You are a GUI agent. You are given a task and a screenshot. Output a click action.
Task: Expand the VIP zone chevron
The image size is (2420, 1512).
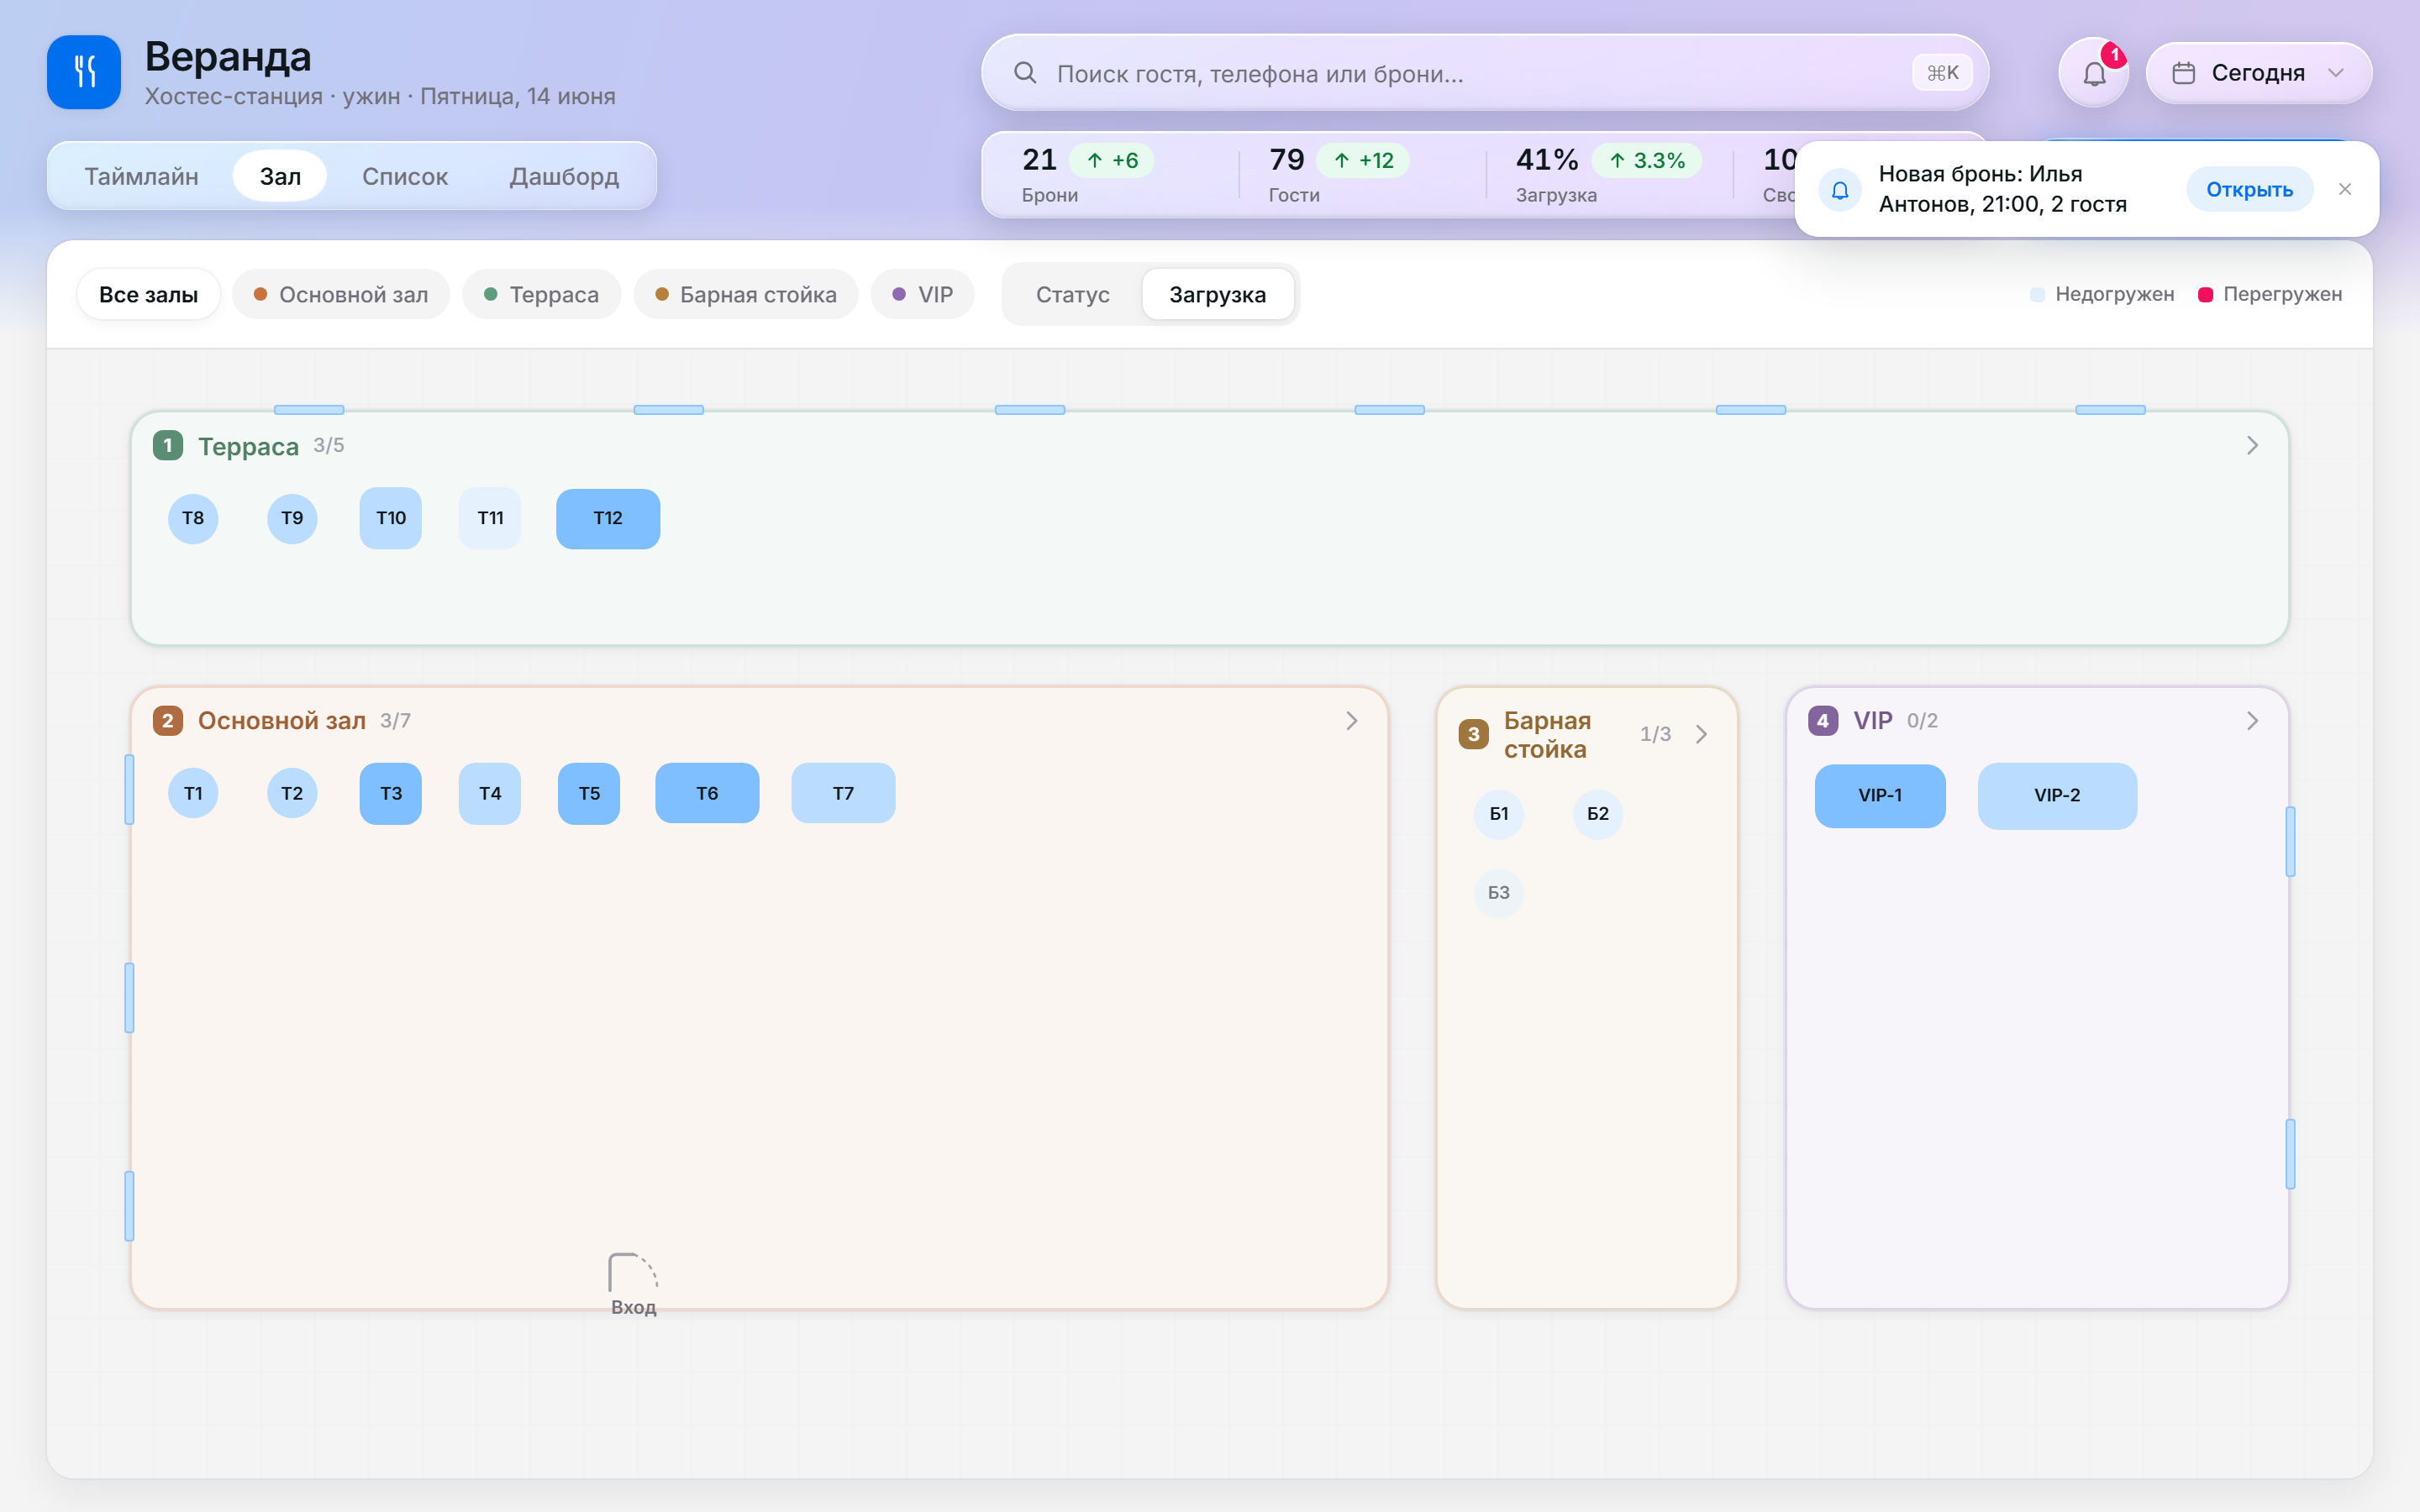(x=2252, y=720)
